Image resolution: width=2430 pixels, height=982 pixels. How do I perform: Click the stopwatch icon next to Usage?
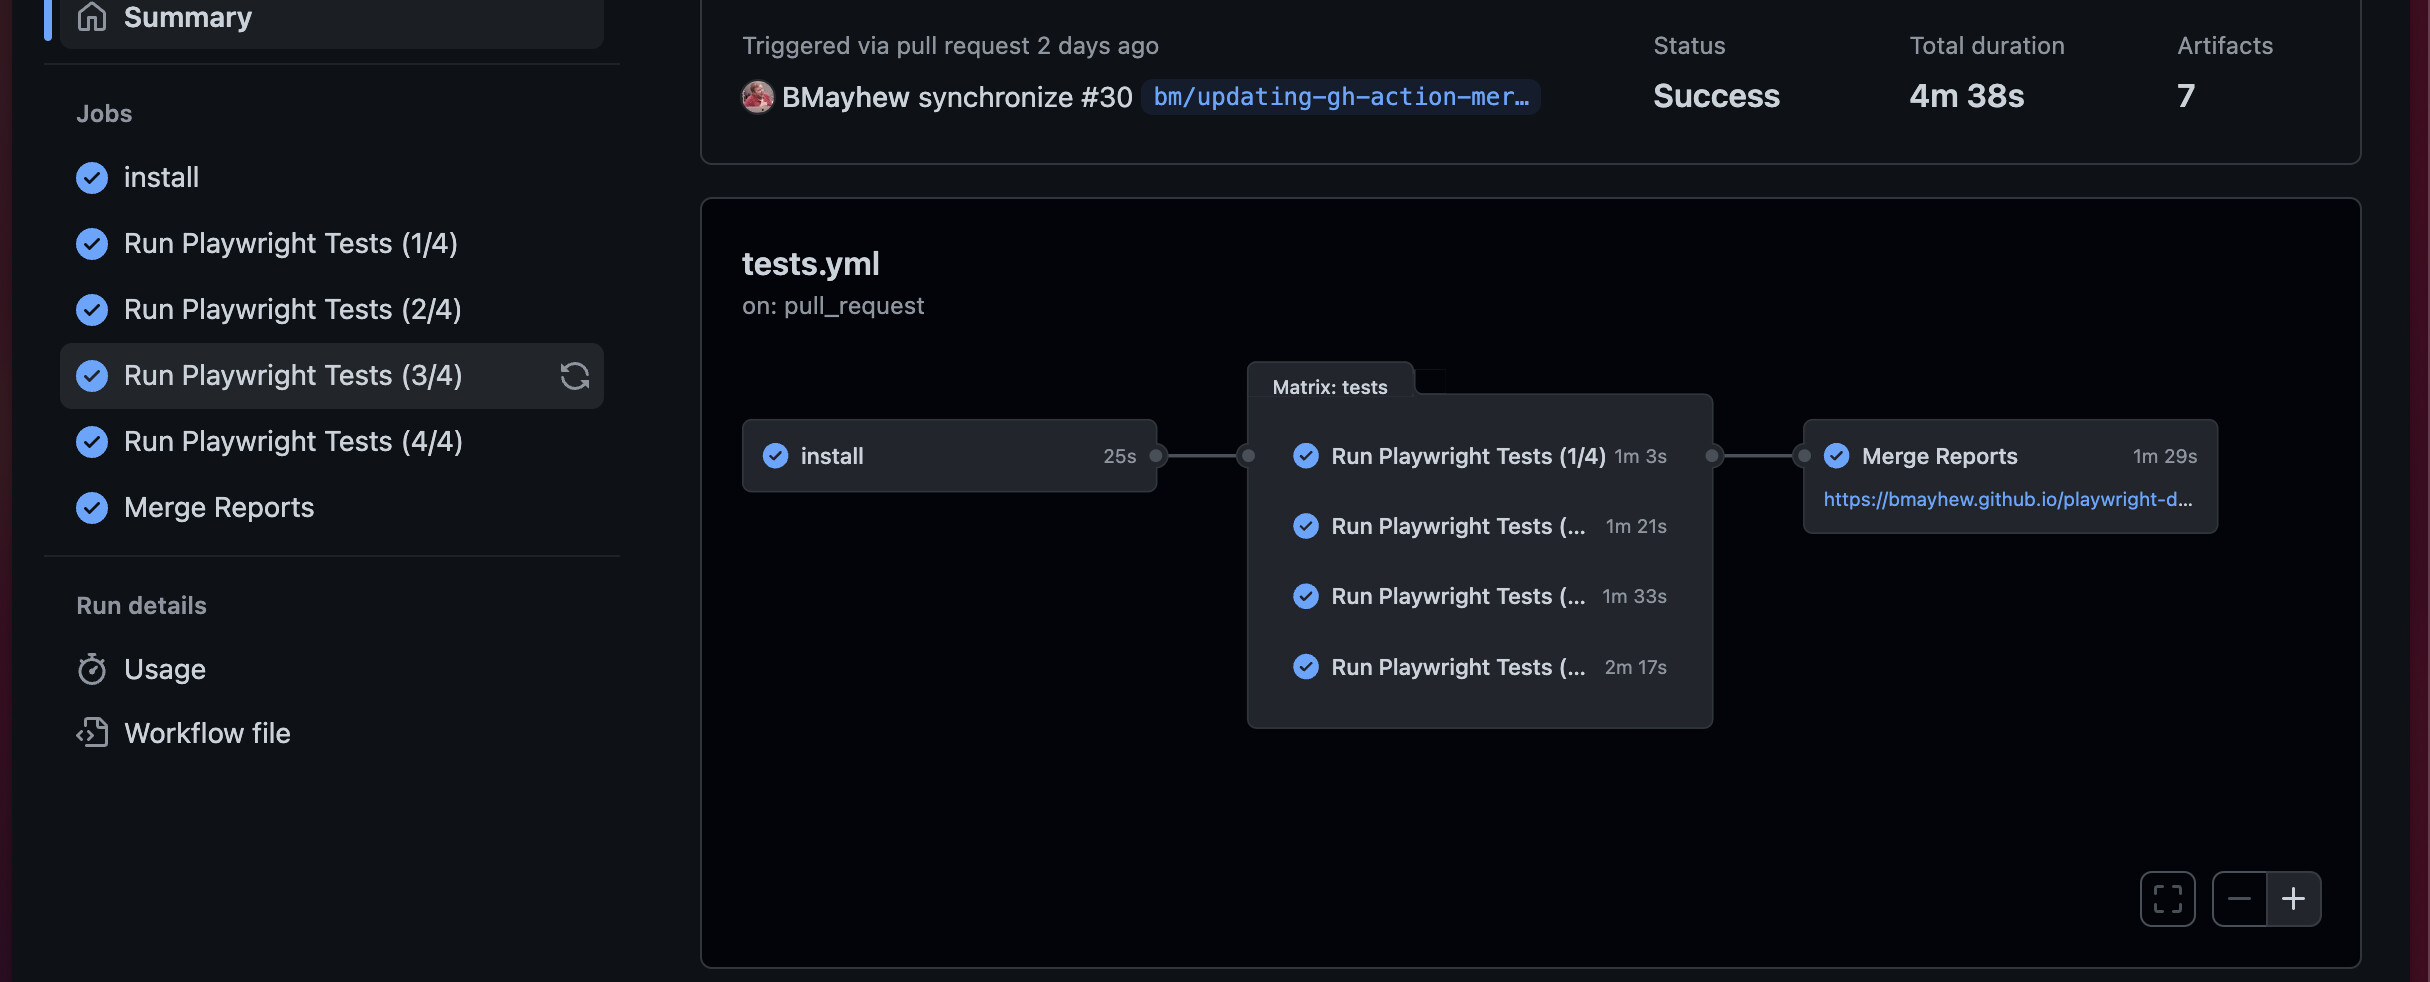[92, 669]
